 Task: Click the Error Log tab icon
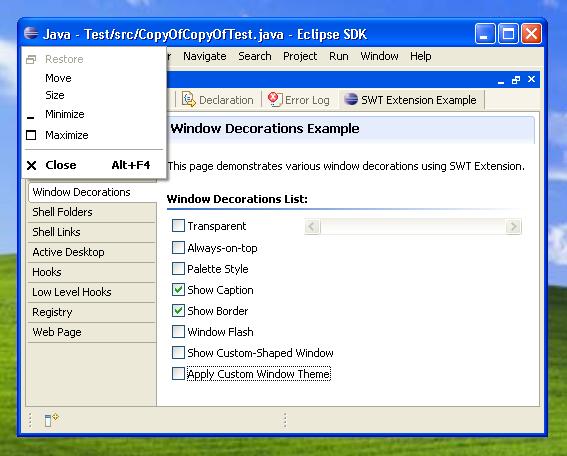pos(275,99)
